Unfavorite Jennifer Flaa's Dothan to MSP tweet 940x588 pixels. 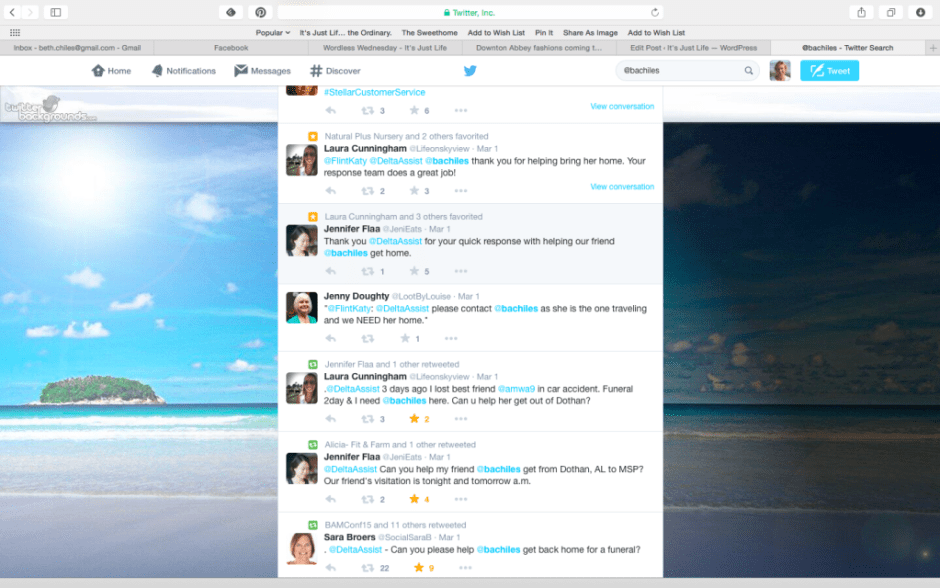click(414, 499)
